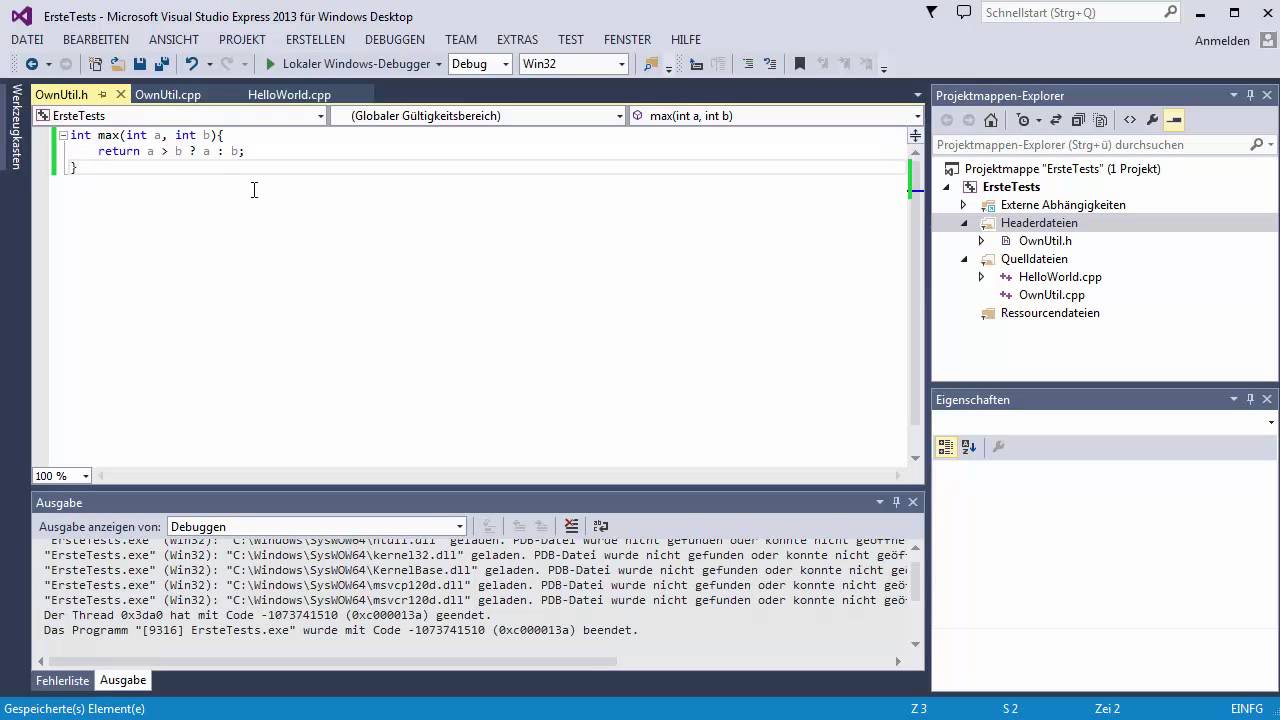Toggle word wrap in the Ausgabe panel
Viewport: 1280px width, 720px height.
[601, 526]
